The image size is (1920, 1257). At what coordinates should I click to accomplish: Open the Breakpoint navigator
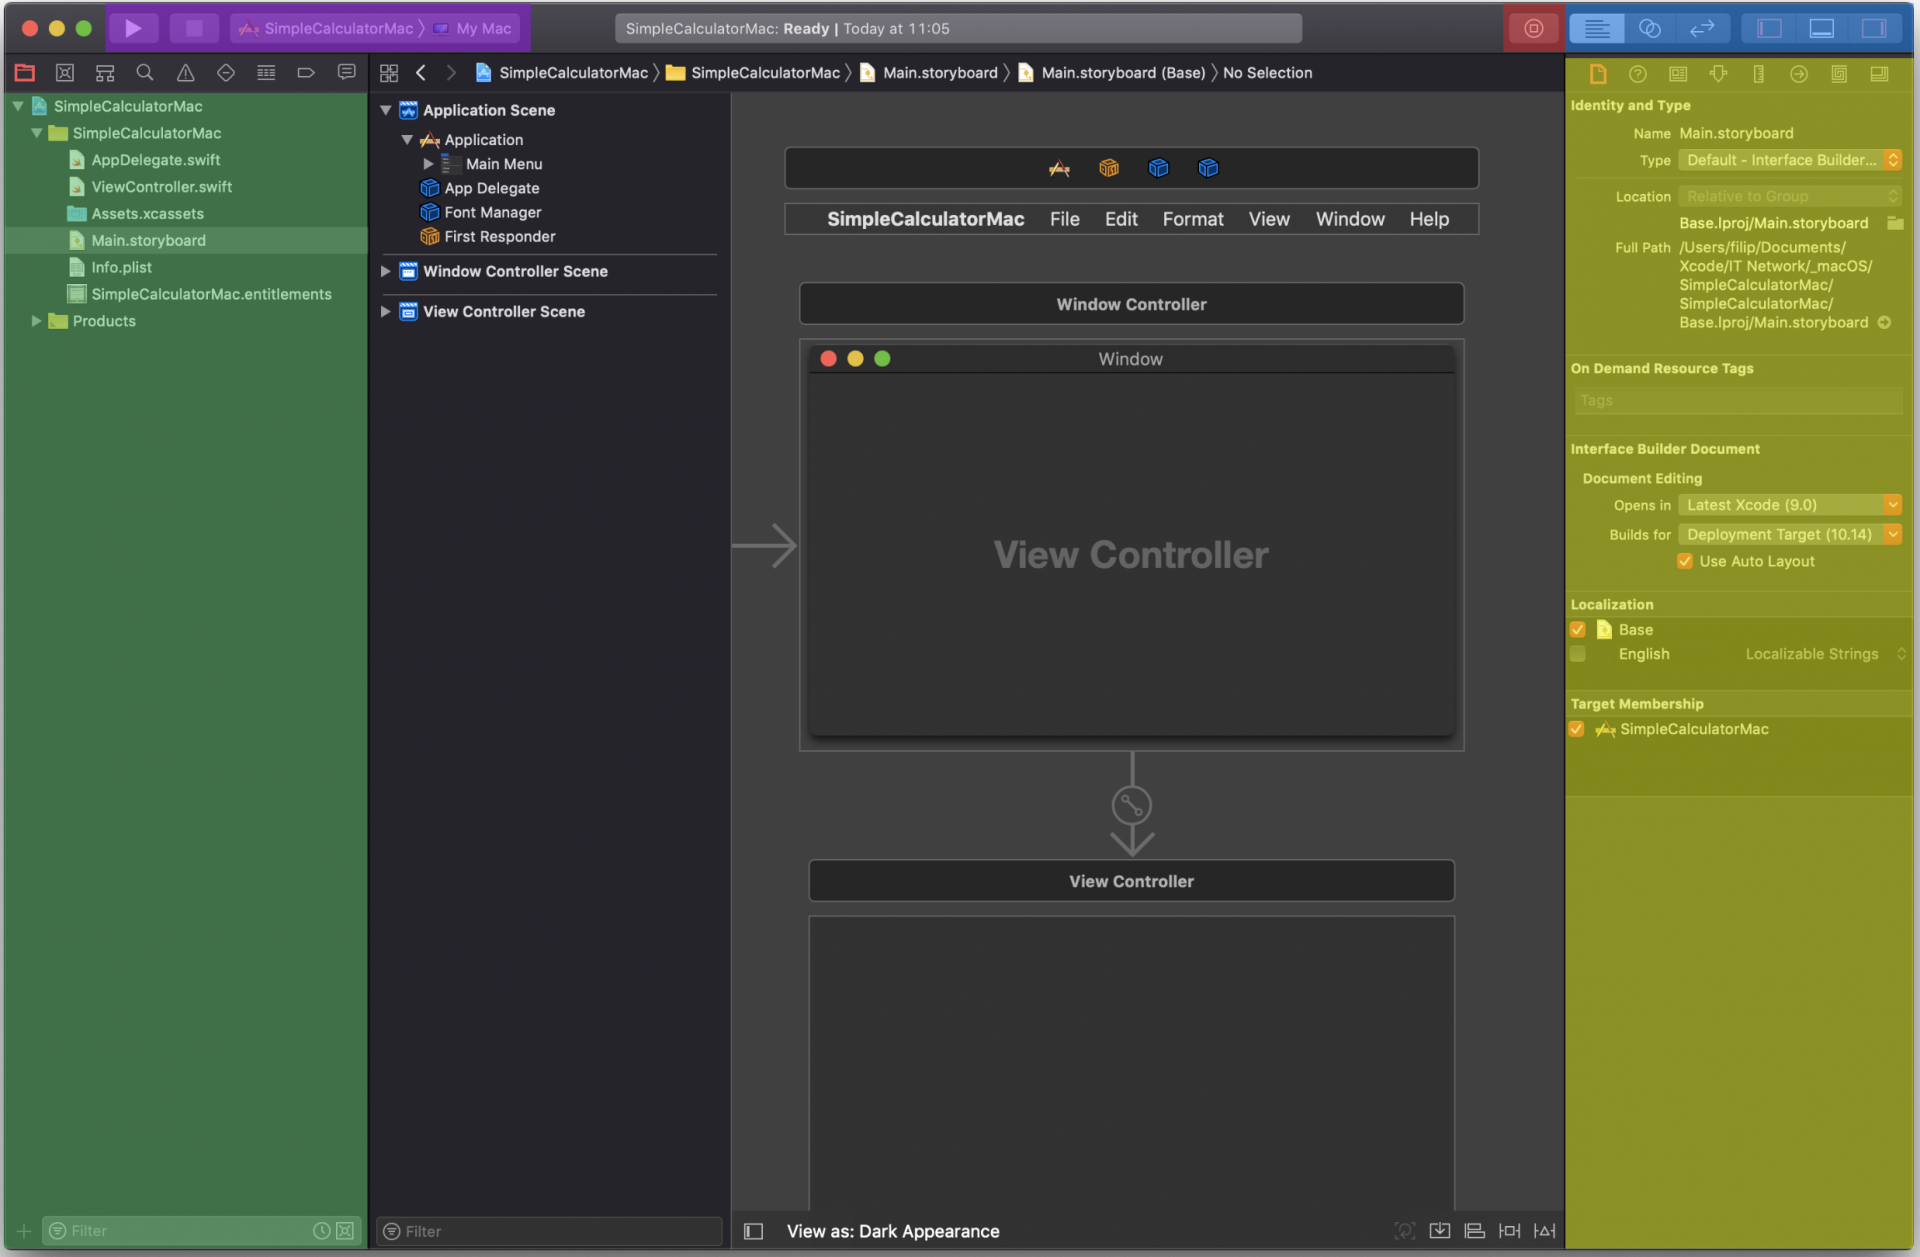305,72
